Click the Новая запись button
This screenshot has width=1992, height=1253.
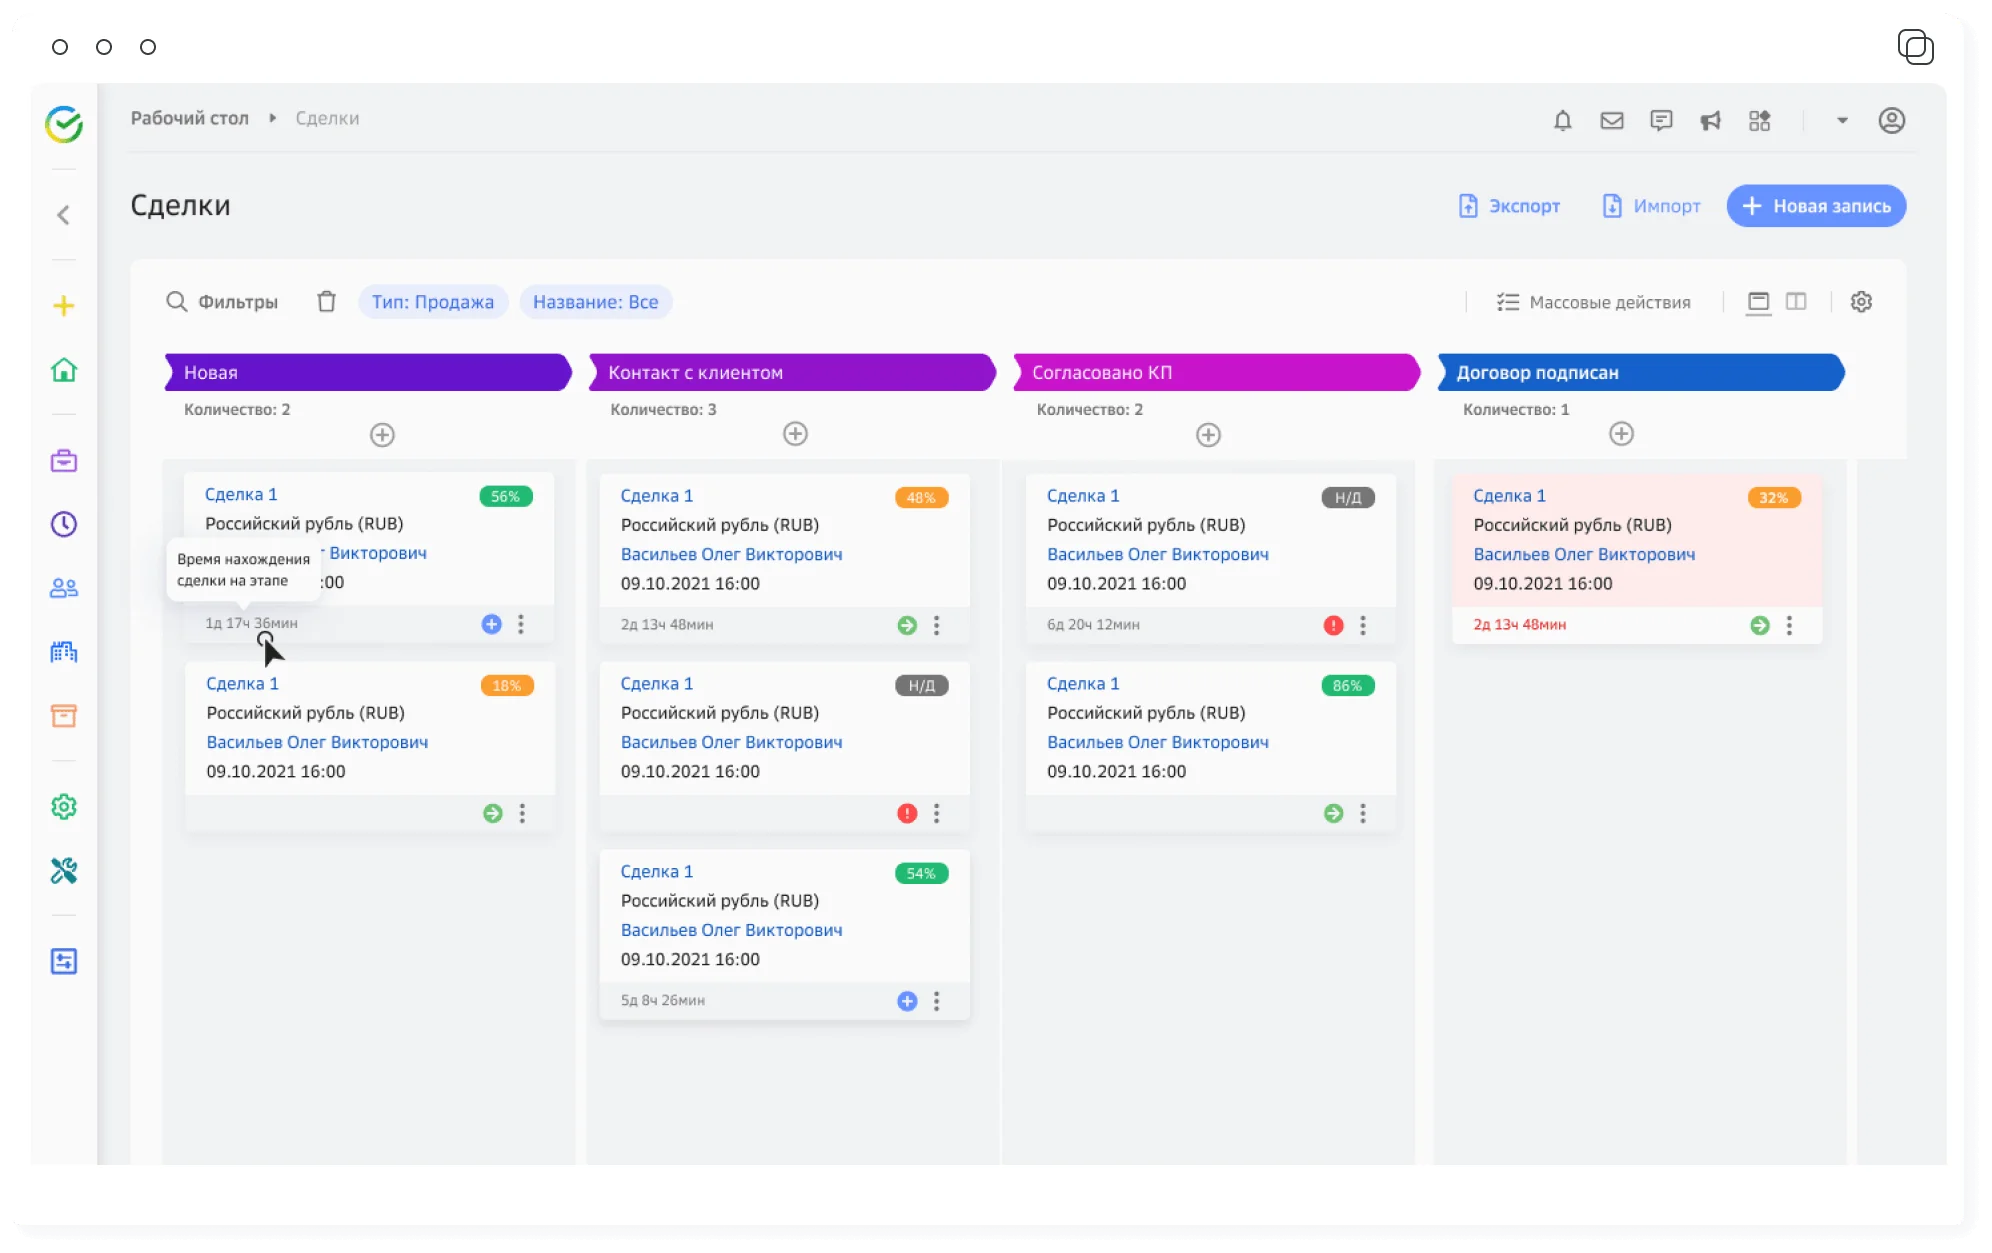[1816, 206]
